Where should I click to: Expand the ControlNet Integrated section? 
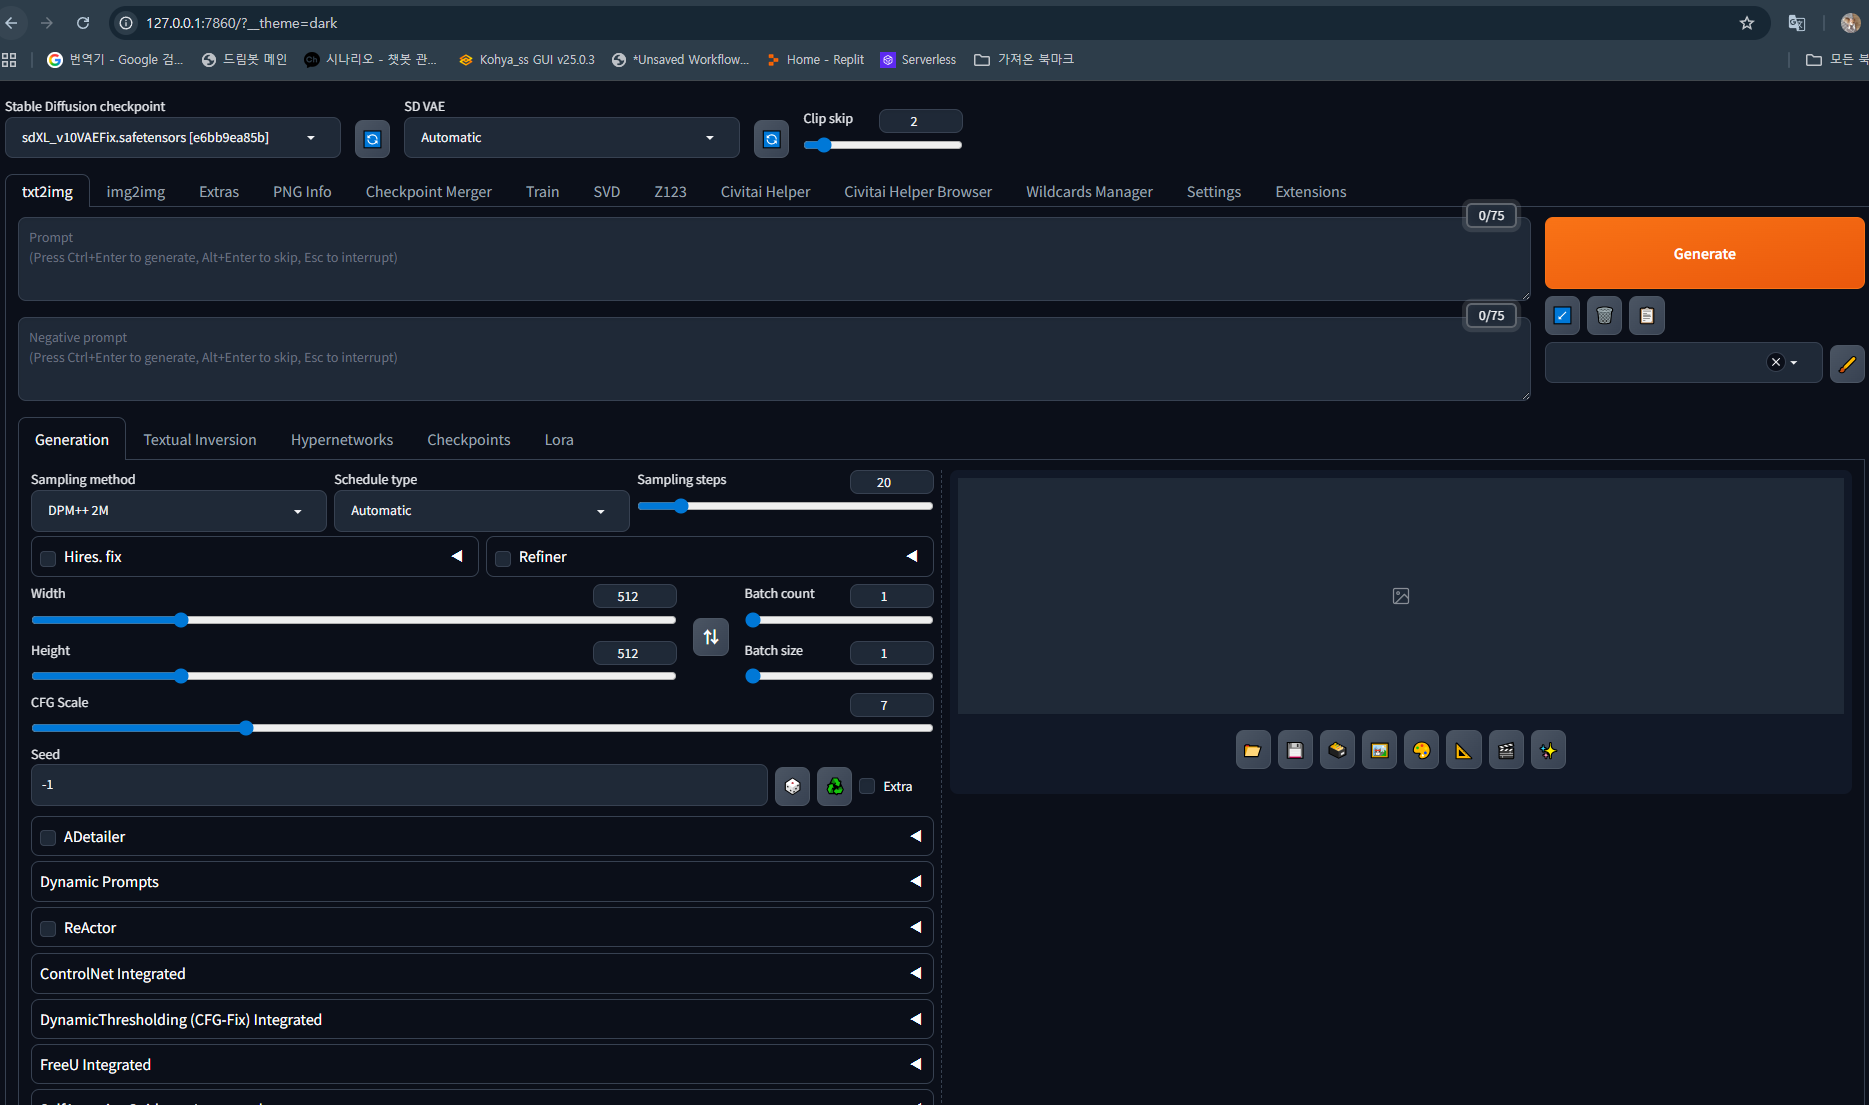point(482,973)
